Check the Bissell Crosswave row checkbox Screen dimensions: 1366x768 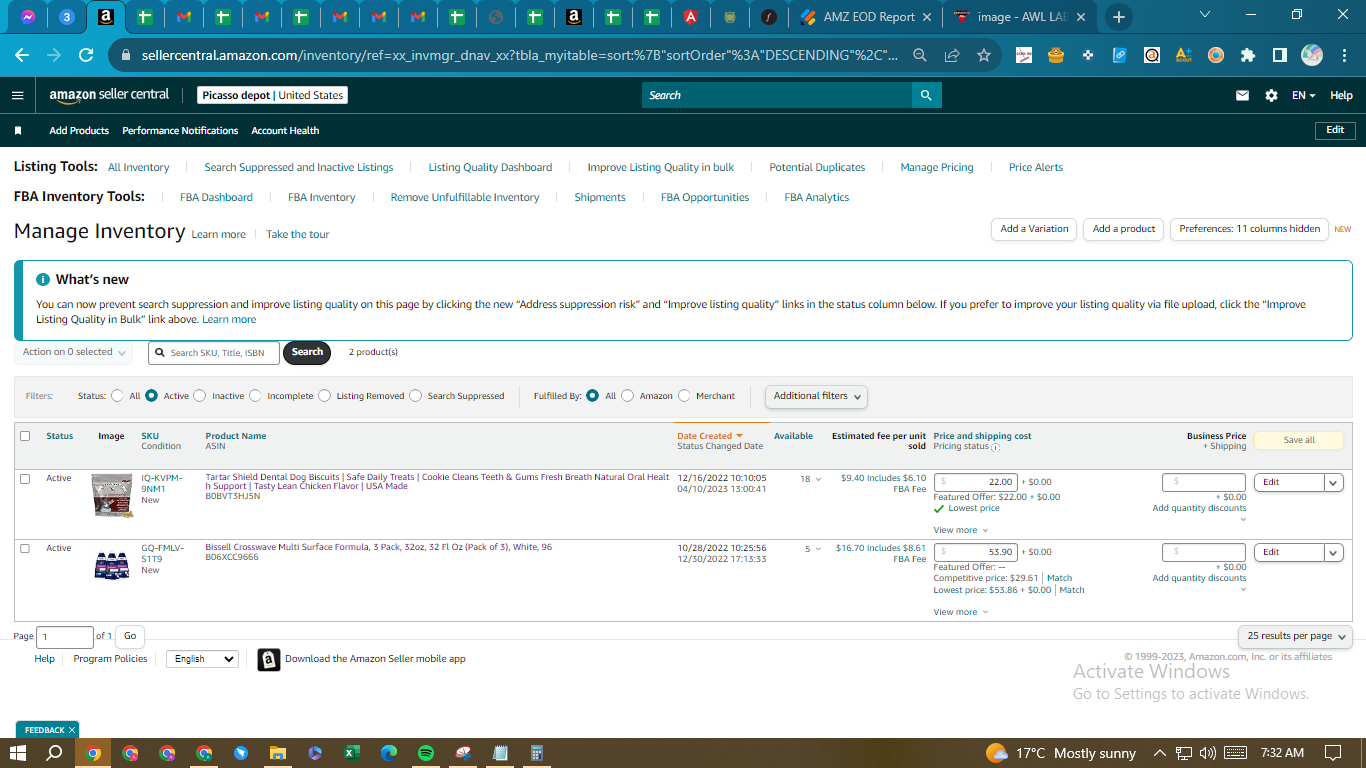(x=25, y=549)
